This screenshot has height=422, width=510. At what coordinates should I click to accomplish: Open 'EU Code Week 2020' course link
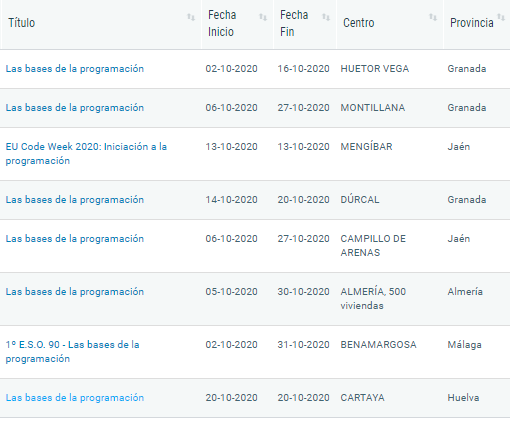tap(86, 154)
